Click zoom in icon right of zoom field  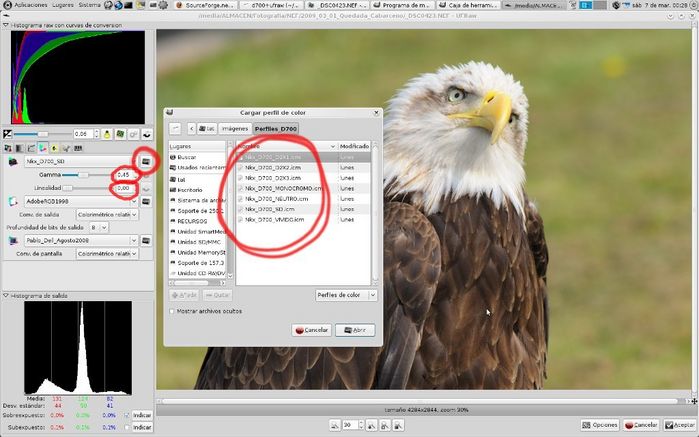pyautogui.click(x=371, y=425)
